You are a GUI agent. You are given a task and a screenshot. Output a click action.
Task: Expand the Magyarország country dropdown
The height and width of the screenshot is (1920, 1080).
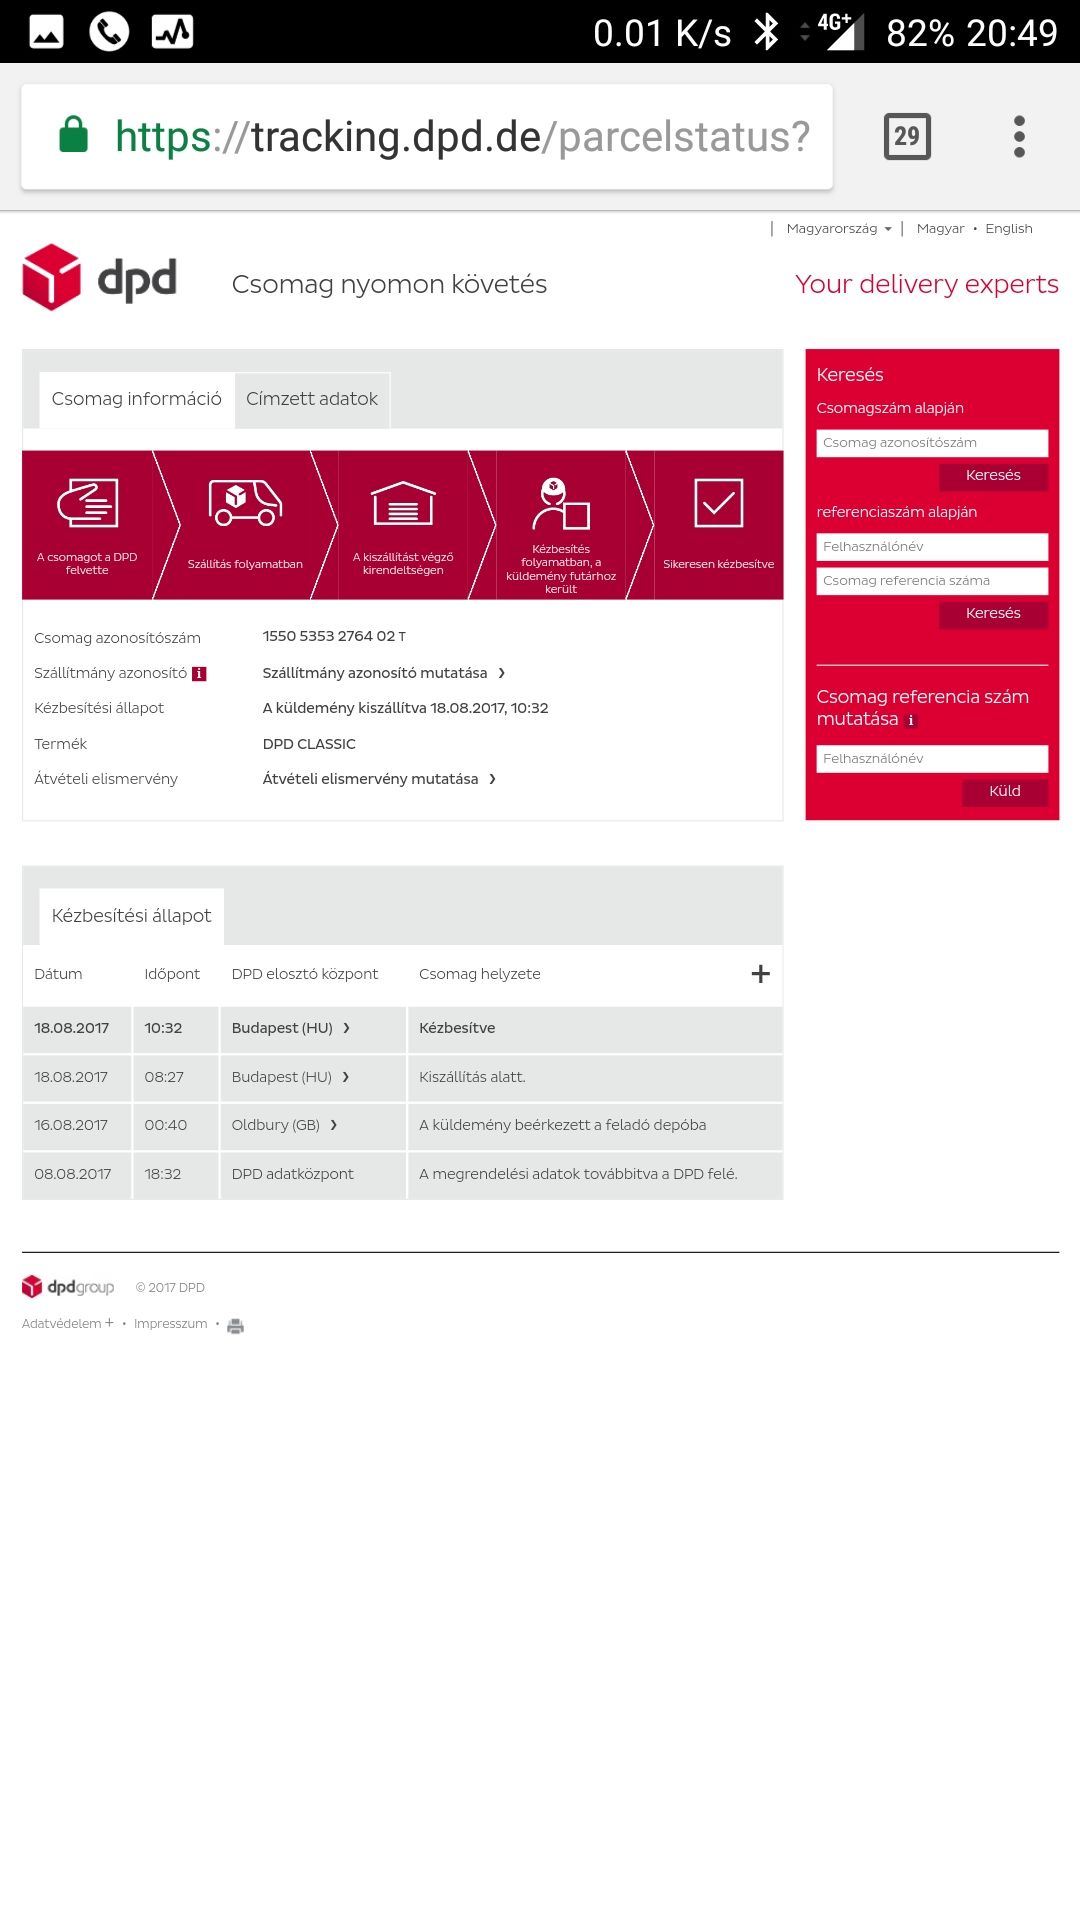click(838, 229)
